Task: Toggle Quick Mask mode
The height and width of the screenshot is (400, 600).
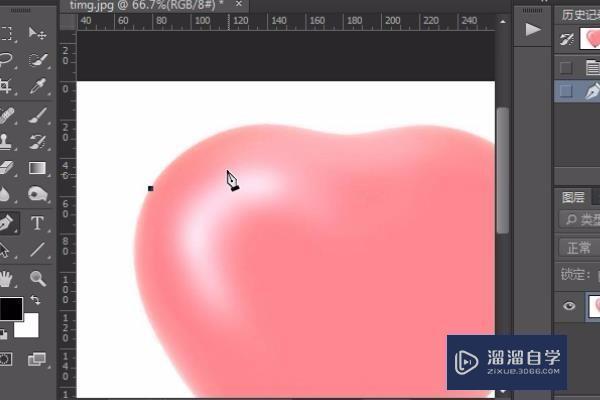Action: [x=5, y=359]
